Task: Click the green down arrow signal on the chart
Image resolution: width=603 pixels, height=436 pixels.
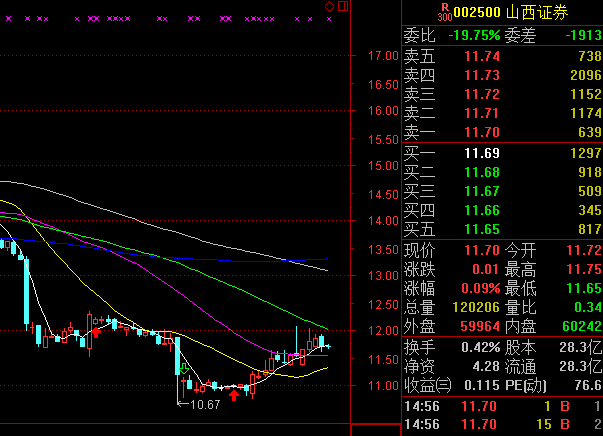Action: coord(184,368)
